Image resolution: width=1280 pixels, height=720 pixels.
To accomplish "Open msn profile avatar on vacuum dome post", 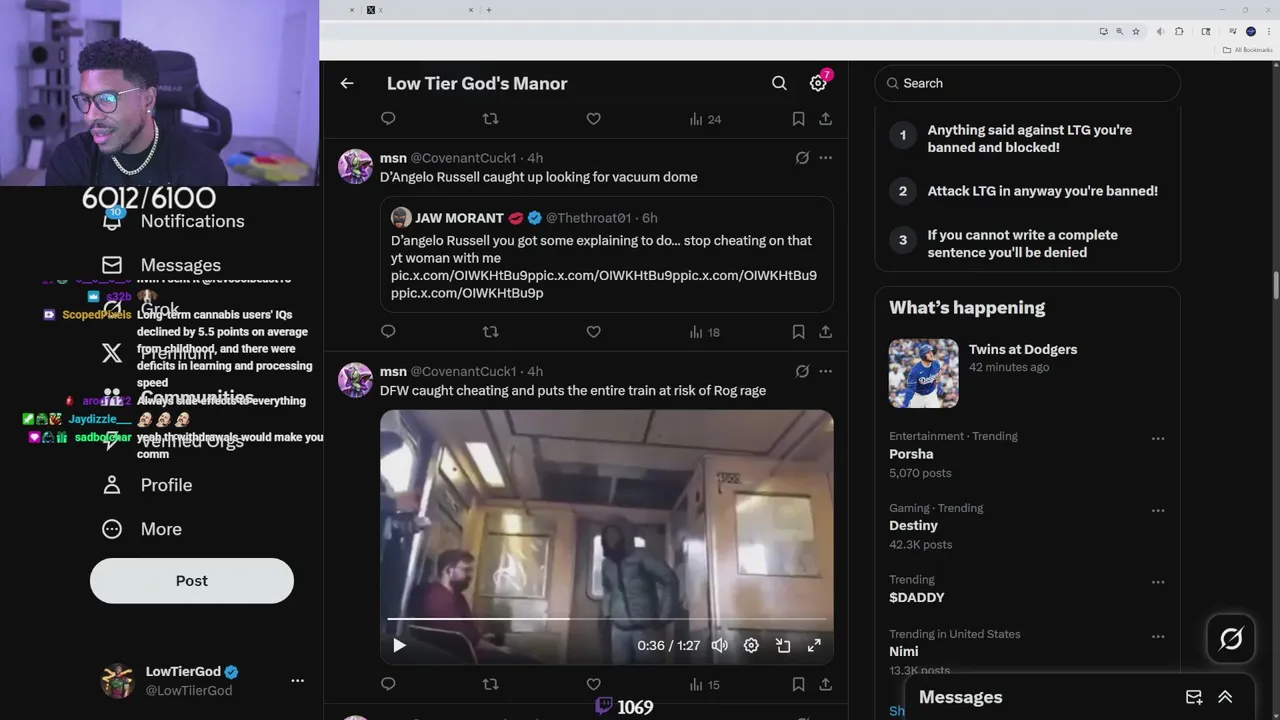I will pyautogui.click(x=355, y=166).
